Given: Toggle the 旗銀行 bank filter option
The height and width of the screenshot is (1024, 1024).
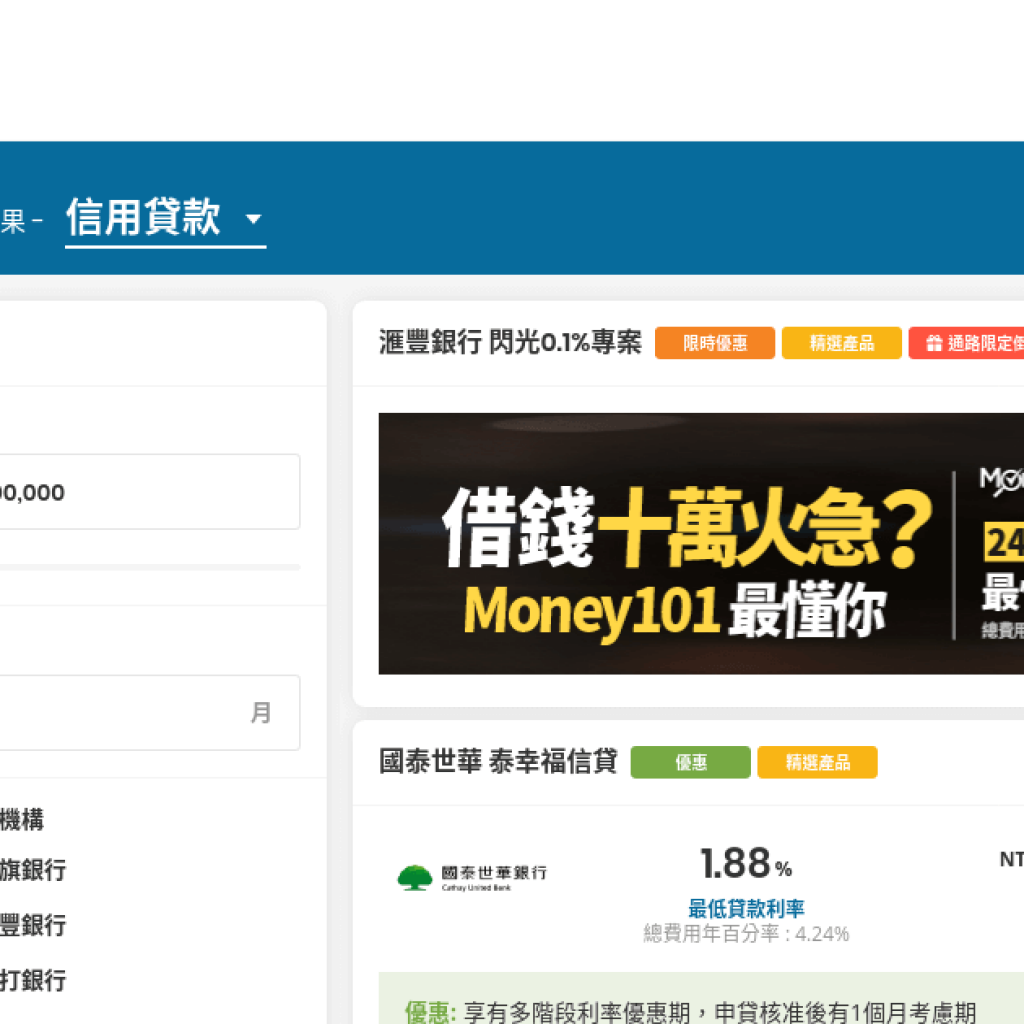Looking at the screenshot, I should click(32, 870).
